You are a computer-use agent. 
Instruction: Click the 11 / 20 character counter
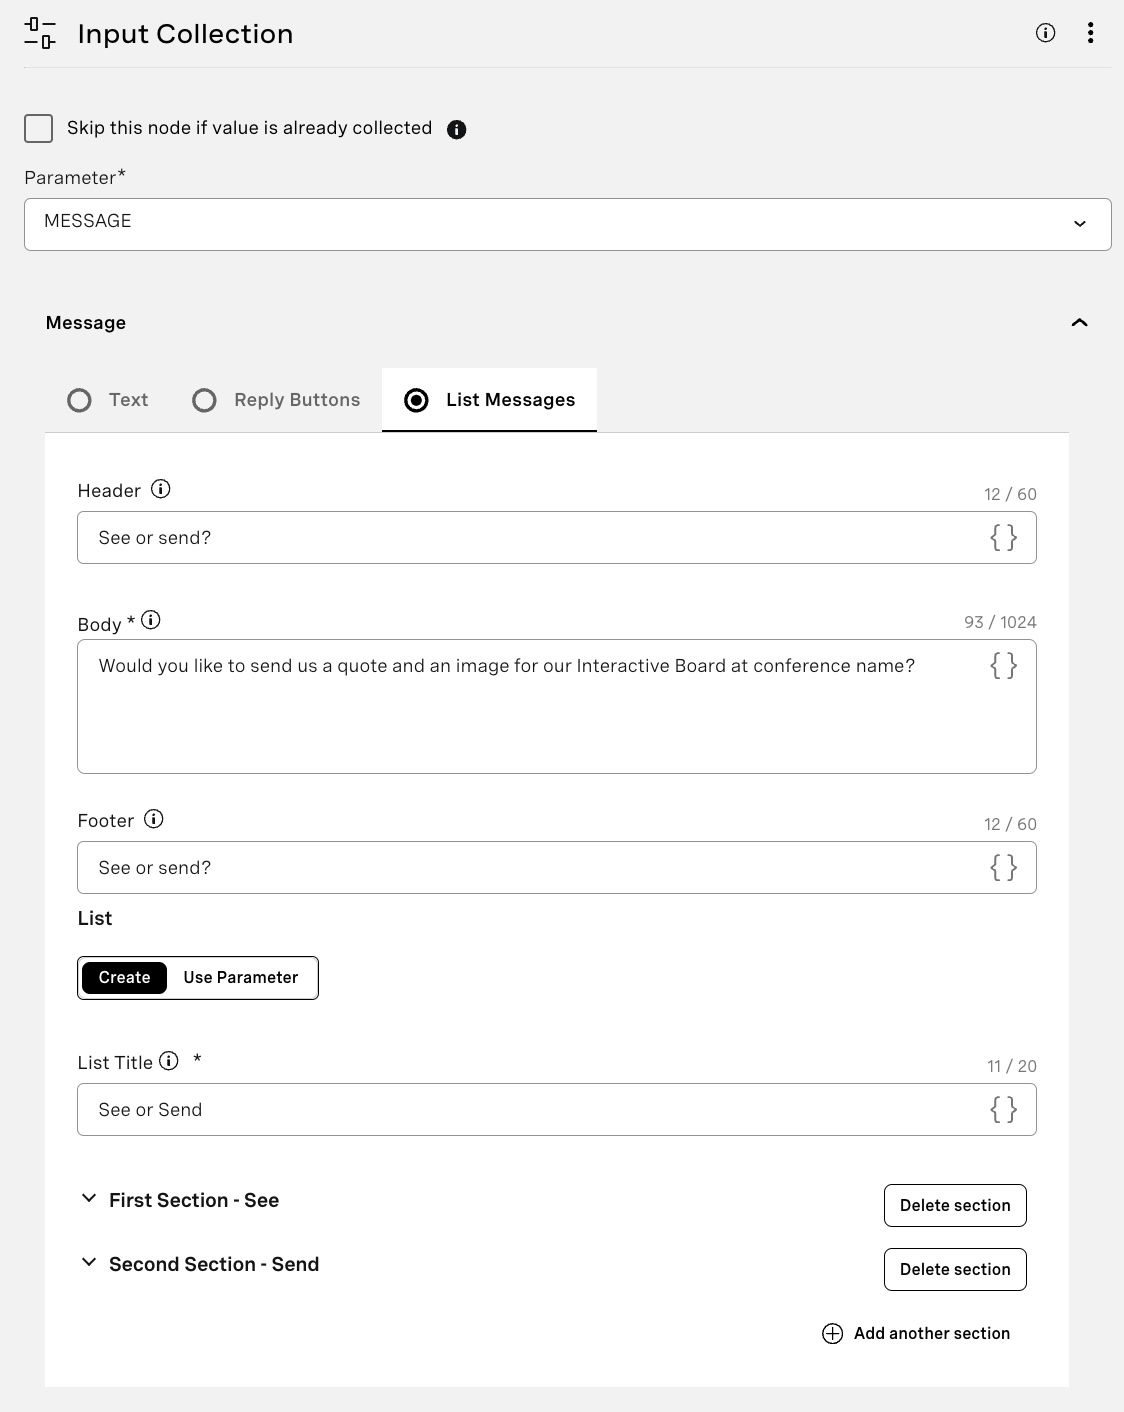(x=1011, y=1066)
